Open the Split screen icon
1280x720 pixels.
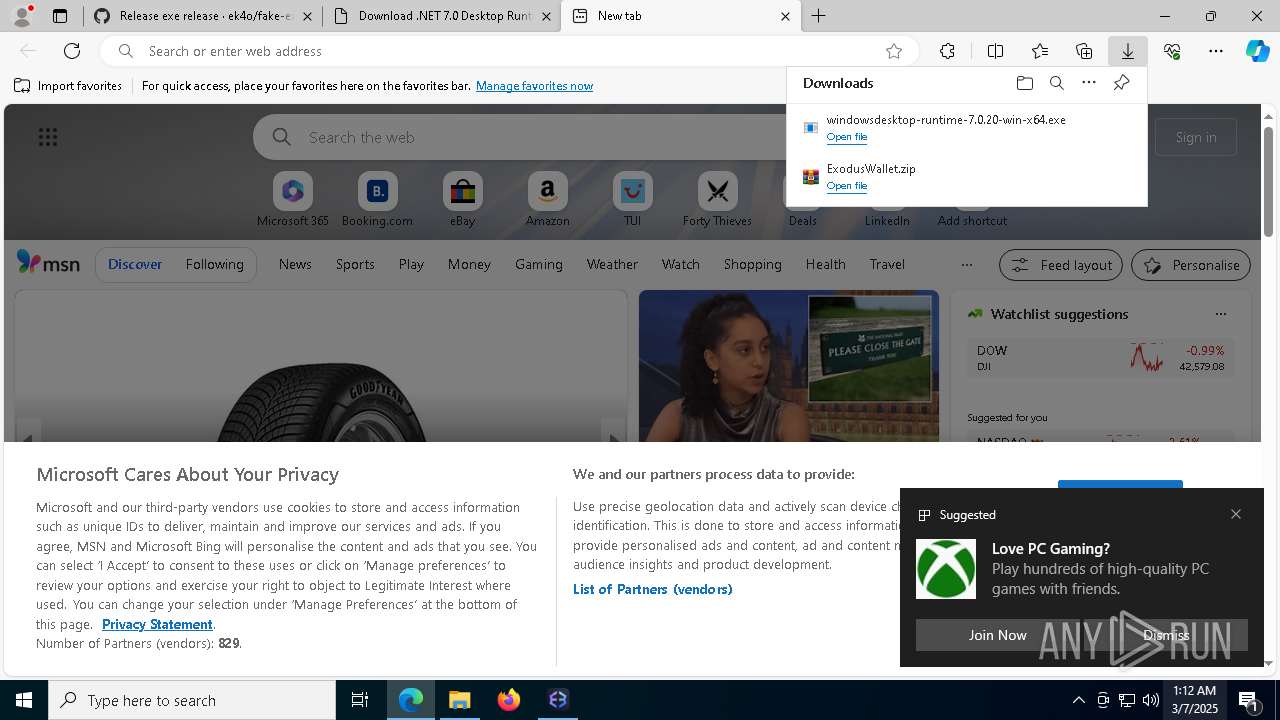click(x=995, y=51)
